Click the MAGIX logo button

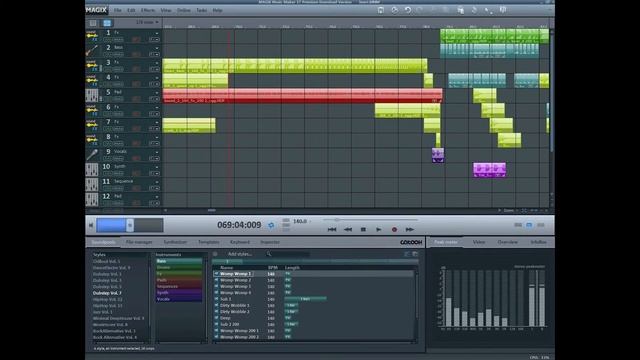click(97, 10)
